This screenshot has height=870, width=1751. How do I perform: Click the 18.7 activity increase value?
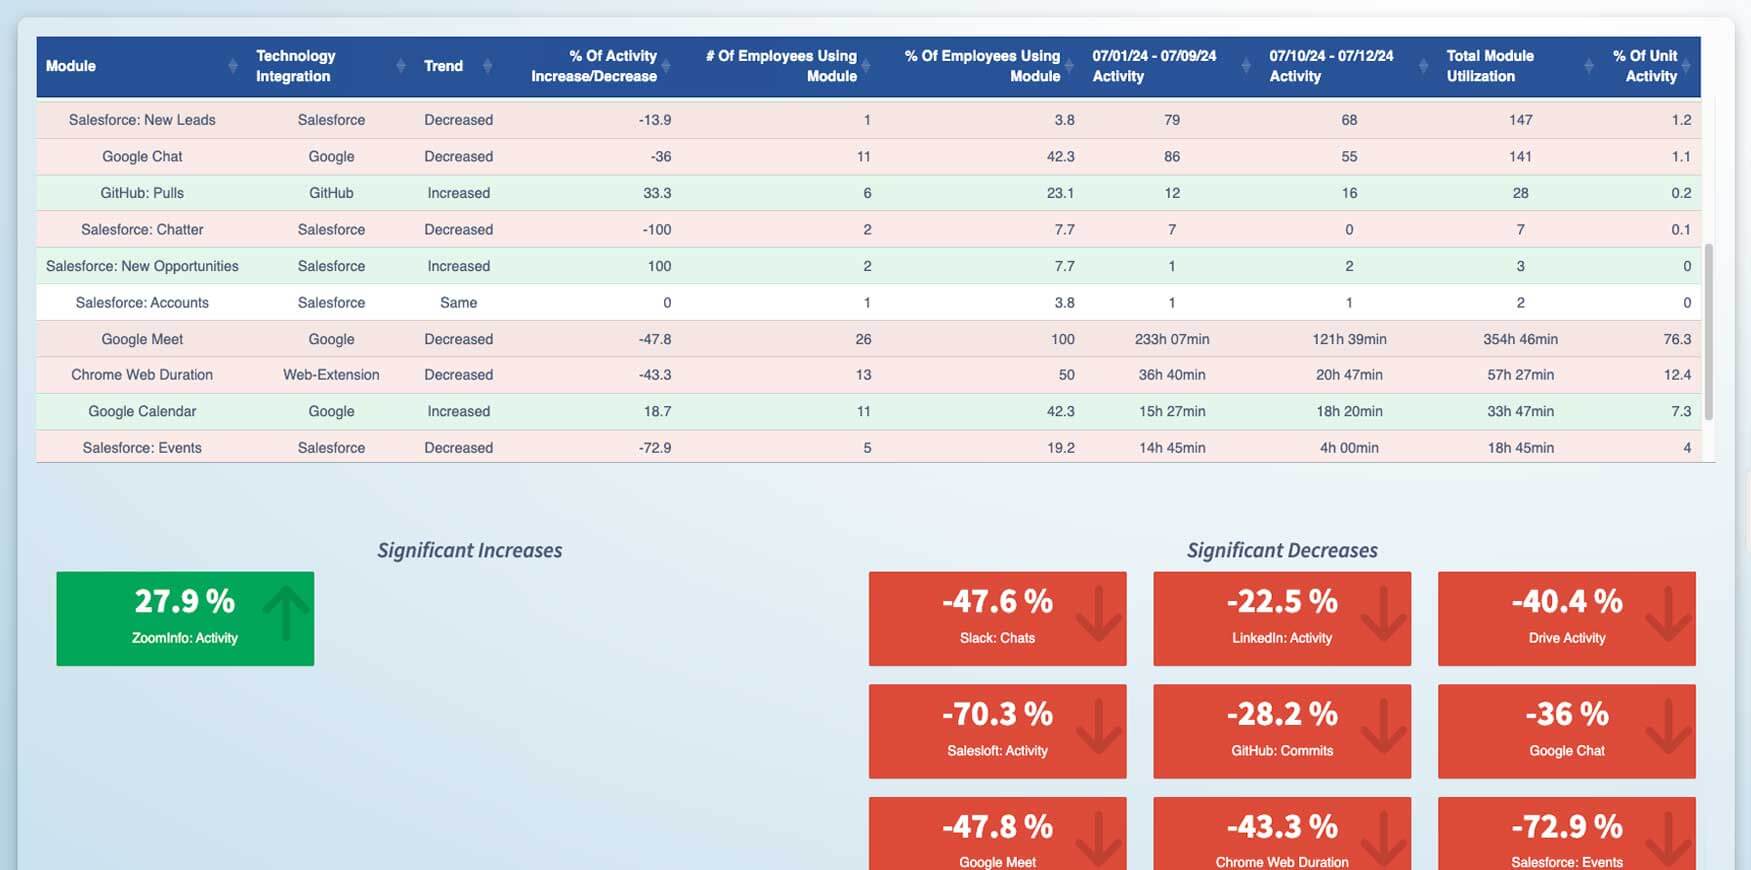[657, 411]
